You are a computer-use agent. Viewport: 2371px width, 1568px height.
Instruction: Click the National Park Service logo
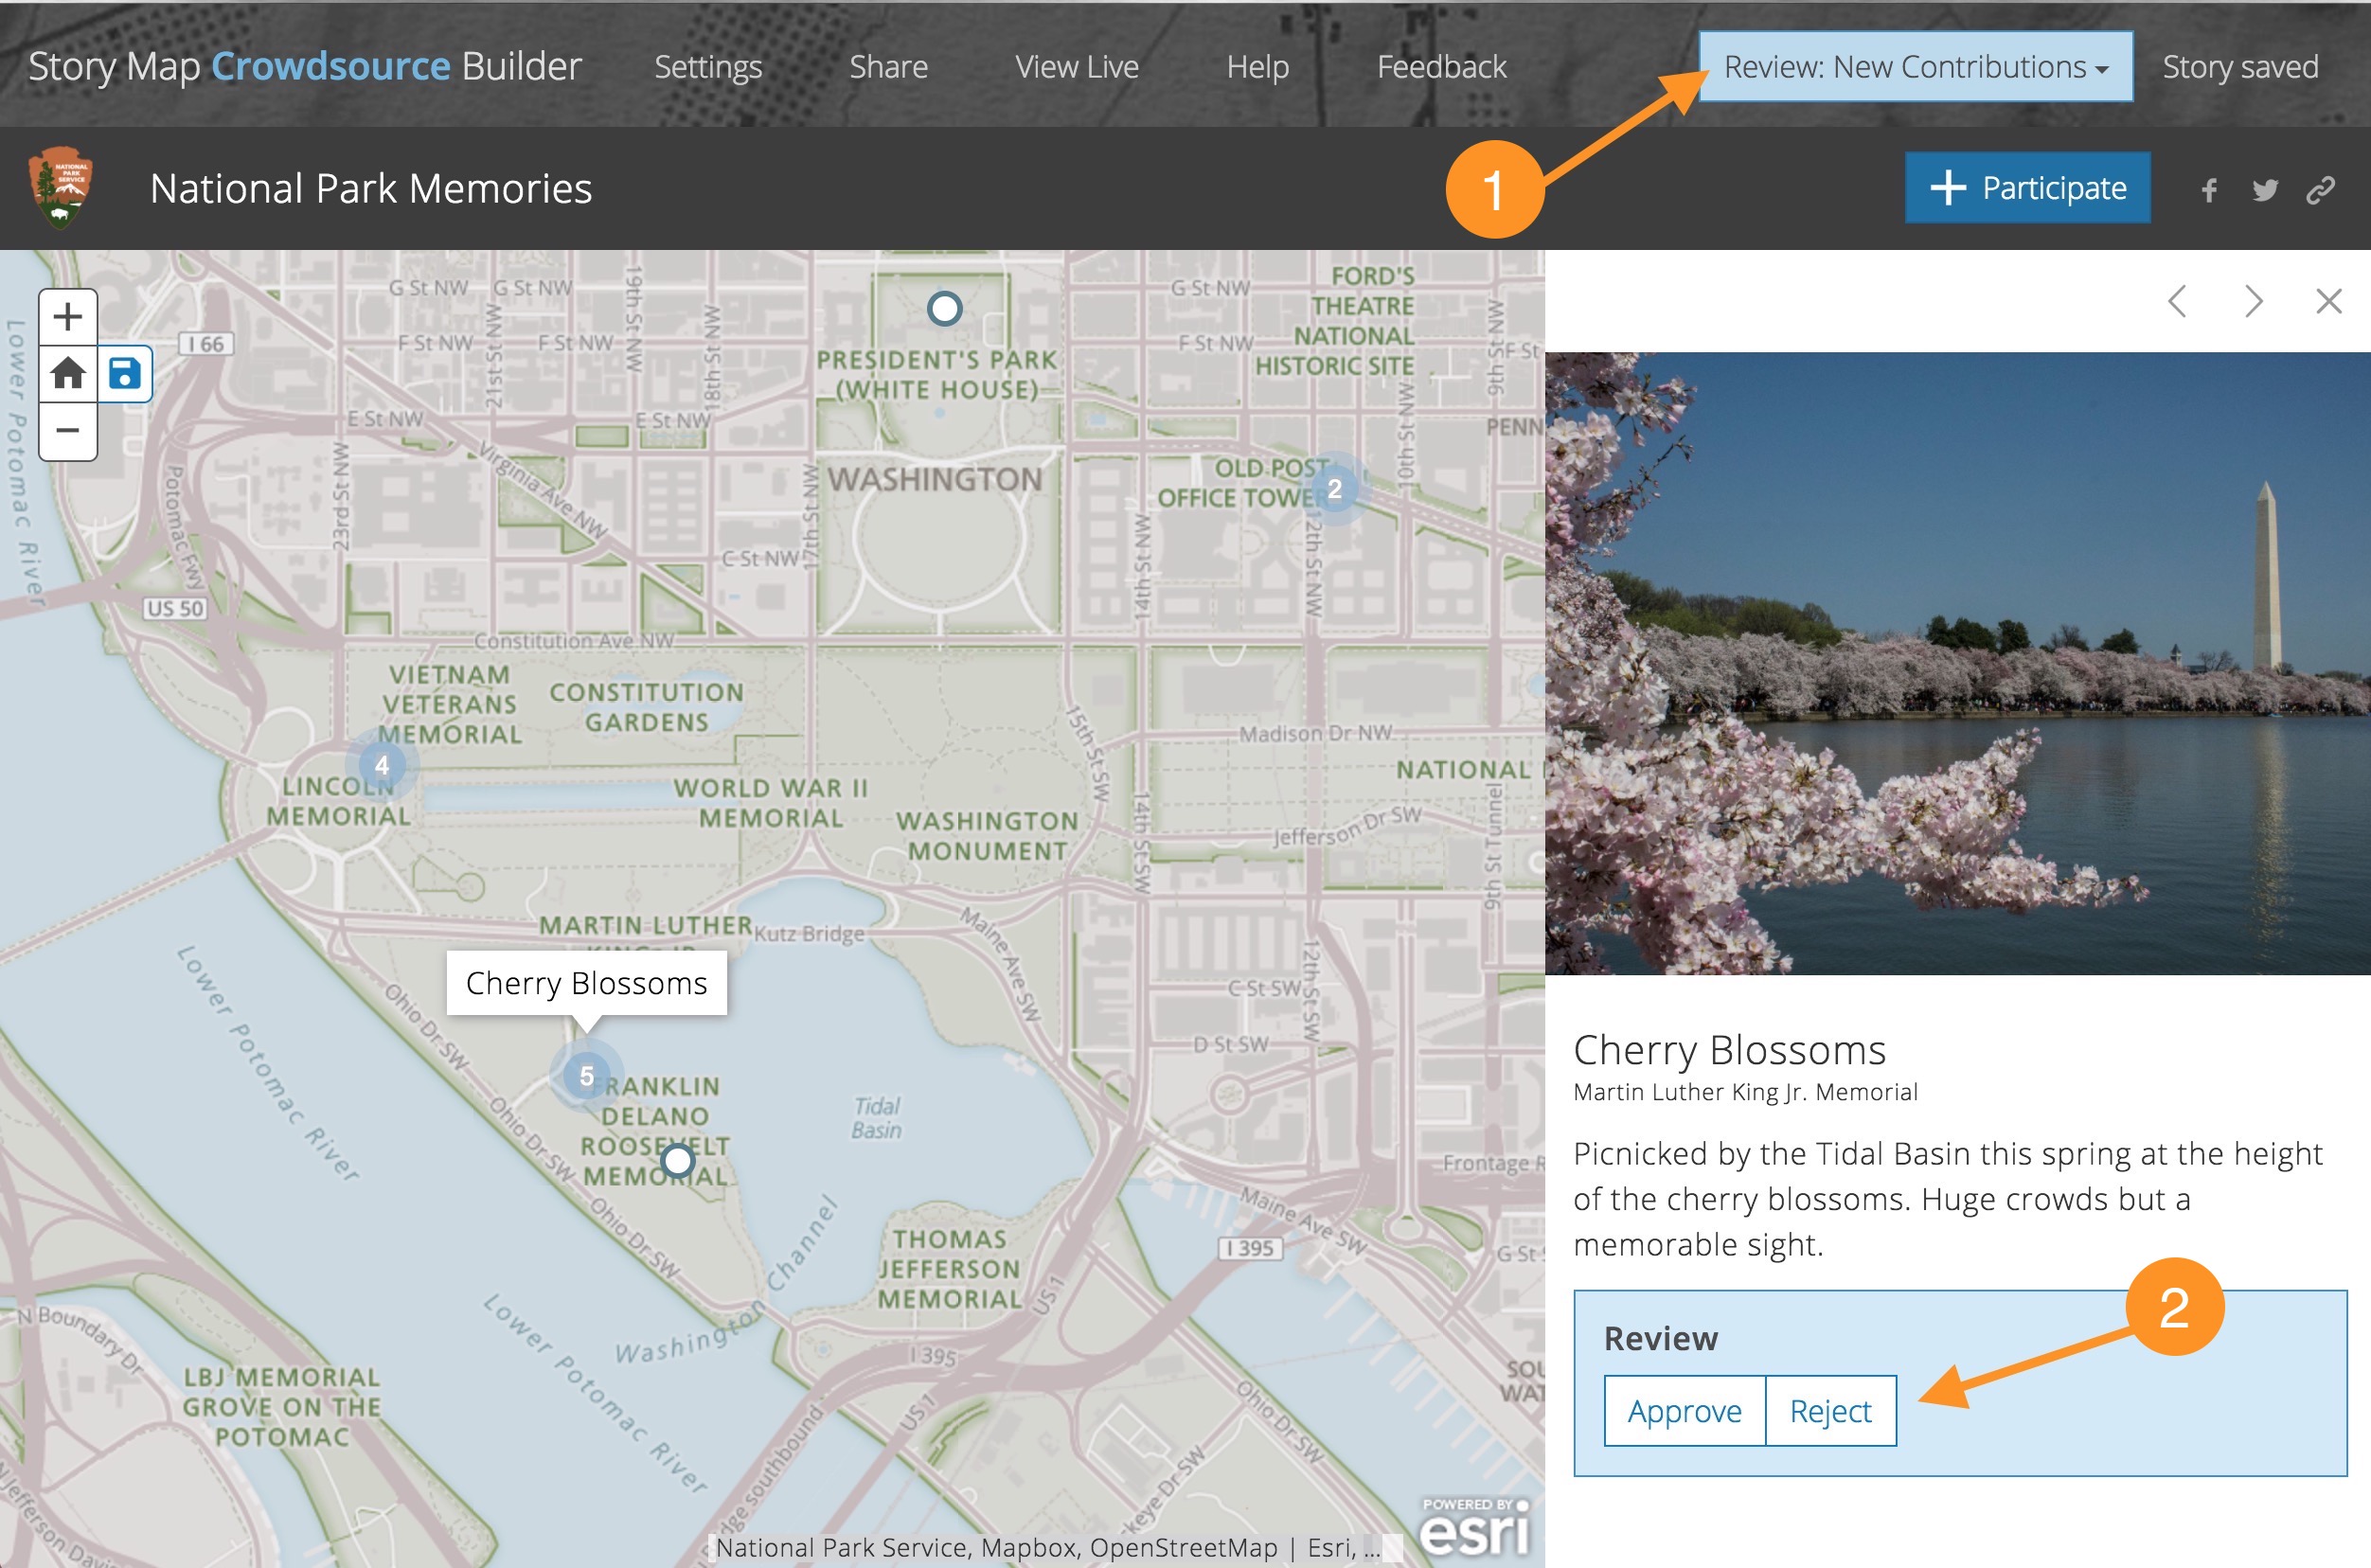62,188
